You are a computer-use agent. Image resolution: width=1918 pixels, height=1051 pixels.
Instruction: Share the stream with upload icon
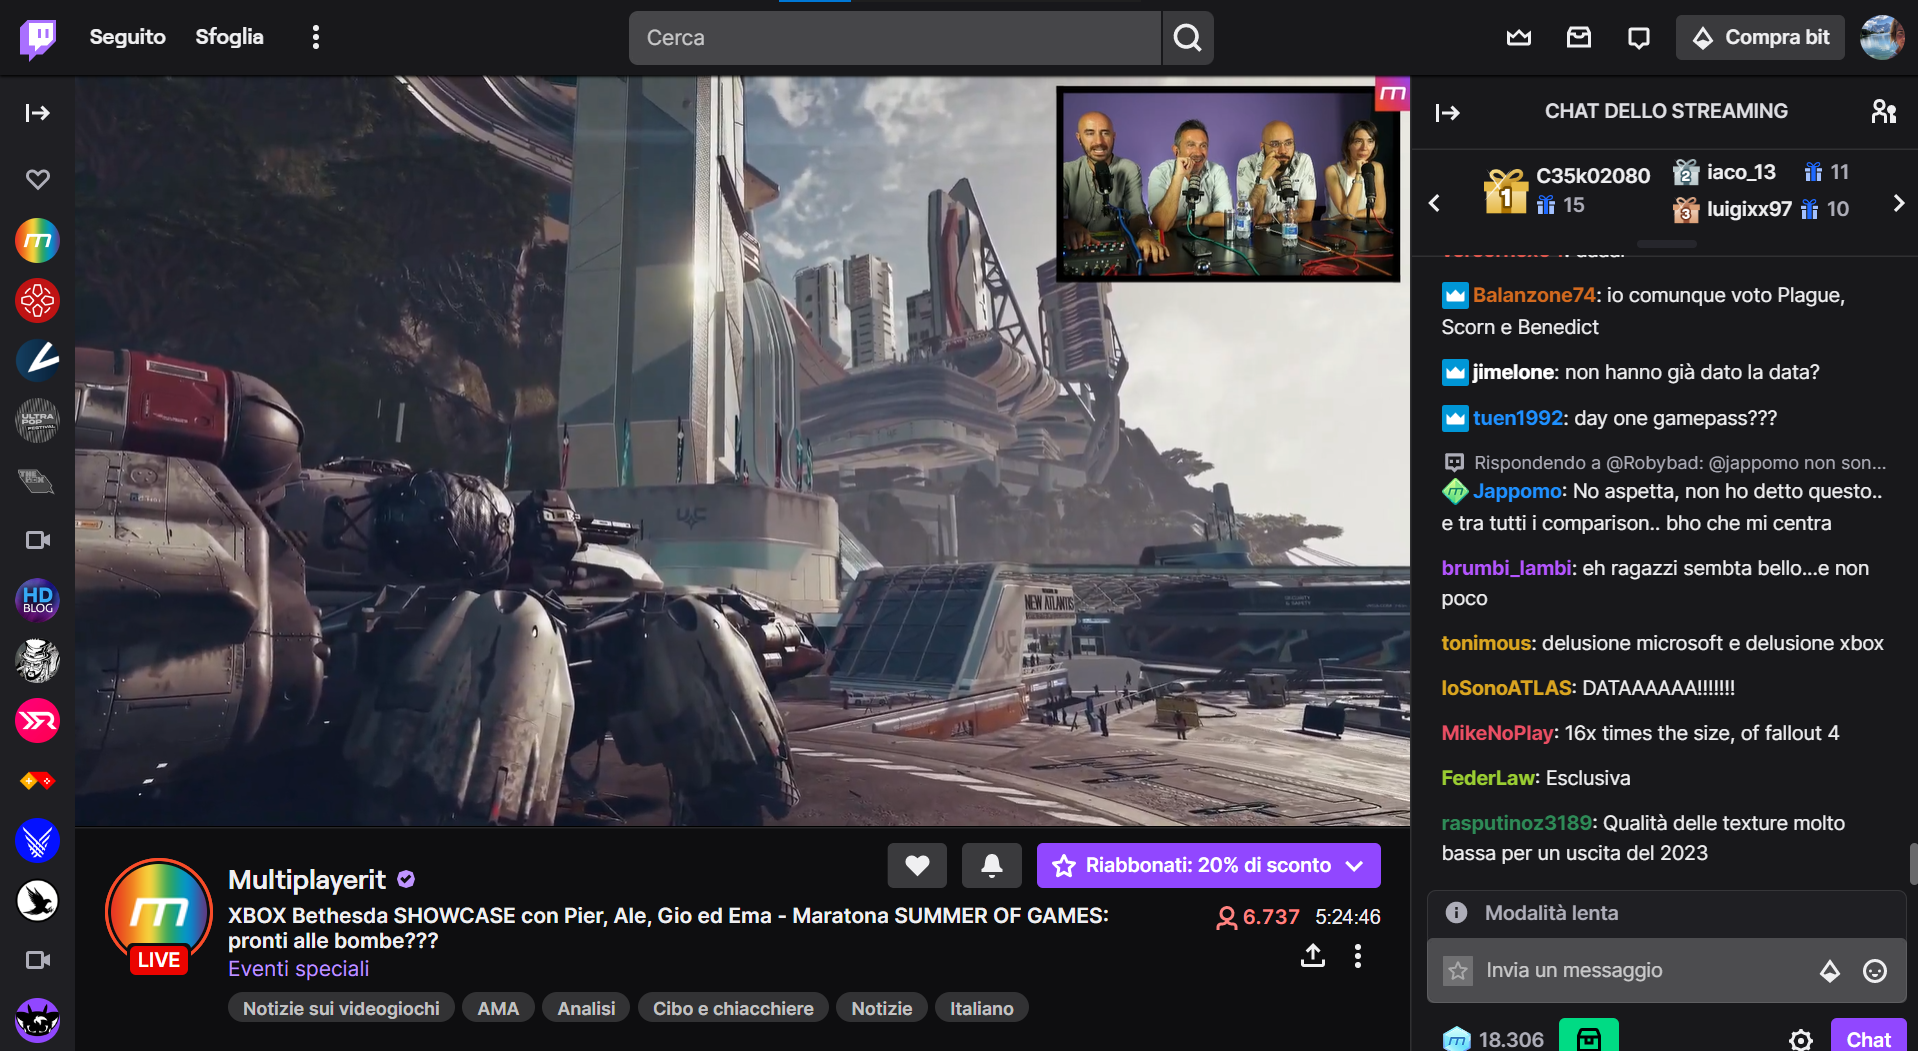[1313, 956]
